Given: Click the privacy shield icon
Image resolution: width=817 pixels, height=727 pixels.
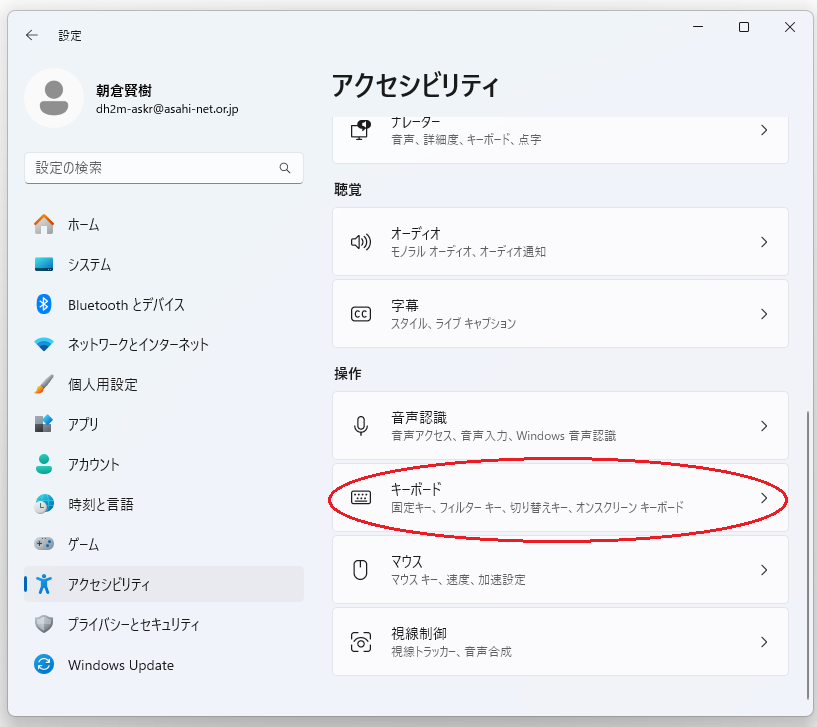Looking at the screenshot, I should tap(44, 624).
